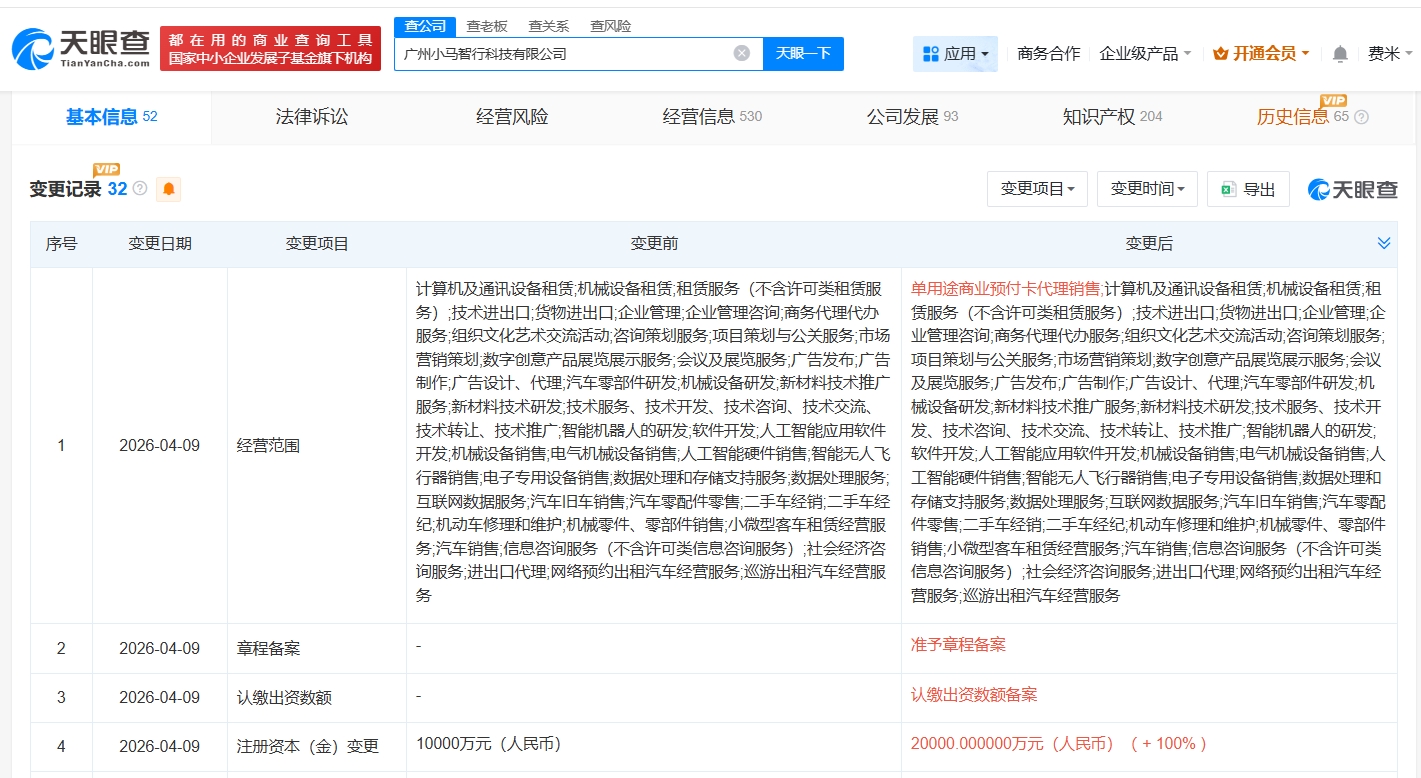This screenshot has width=1421, height=778.
Task: Click the Tianyancha logo in header
Action: pyautogui.click(x=80, y=48)
